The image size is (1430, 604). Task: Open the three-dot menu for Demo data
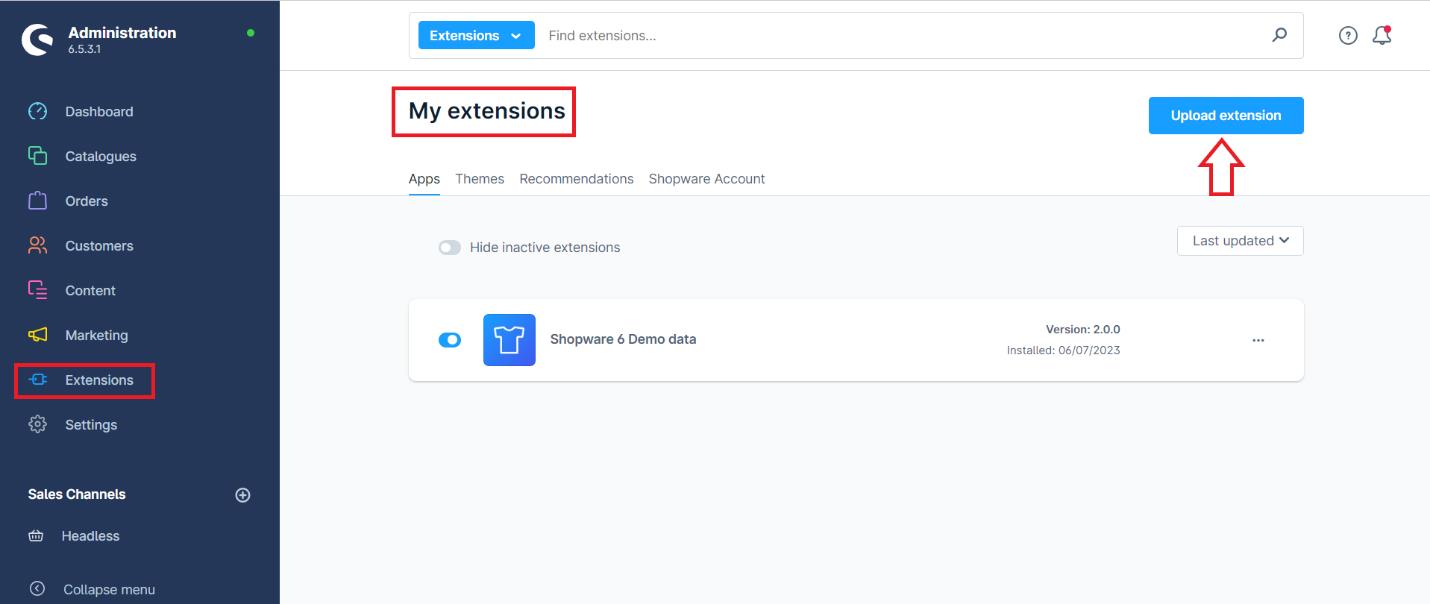click(x=1258, y=340)
